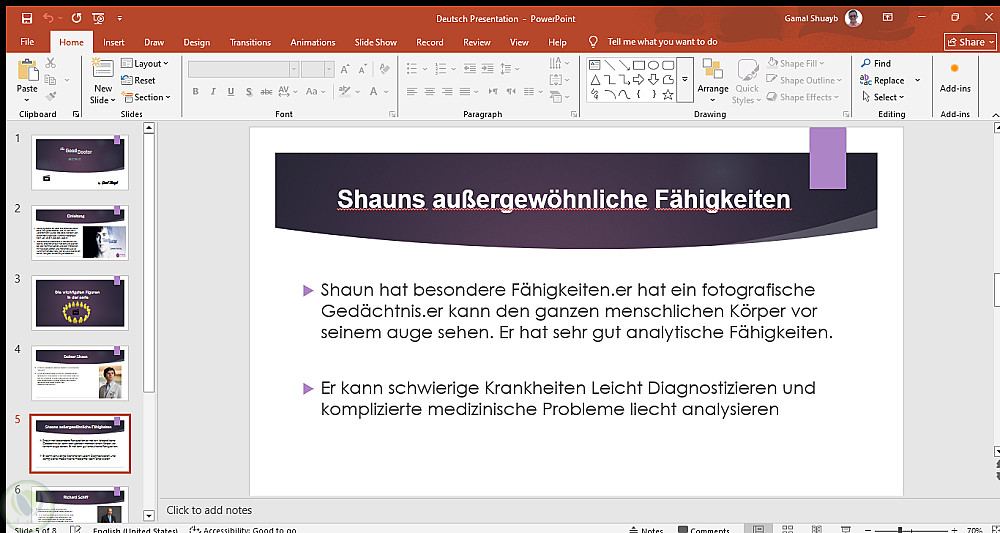Click the Reset slide button

coord(138,80)
